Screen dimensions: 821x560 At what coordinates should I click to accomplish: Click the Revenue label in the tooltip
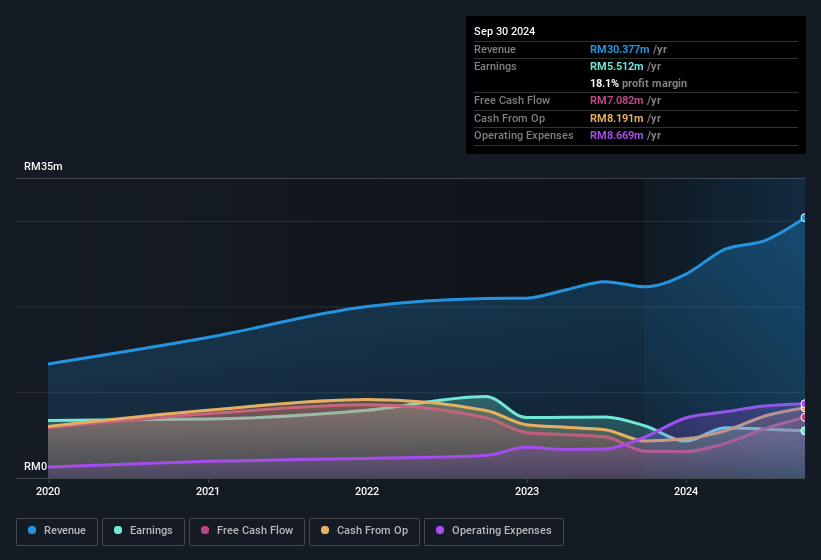coord(495,49)
